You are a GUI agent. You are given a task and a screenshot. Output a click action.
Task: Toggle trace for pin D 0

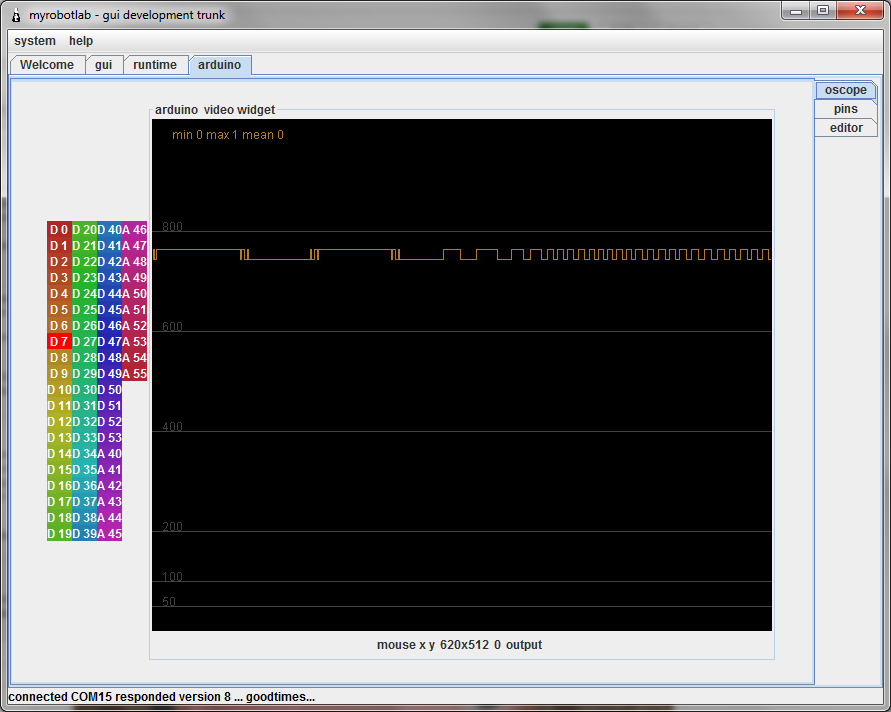click(59, 230)
